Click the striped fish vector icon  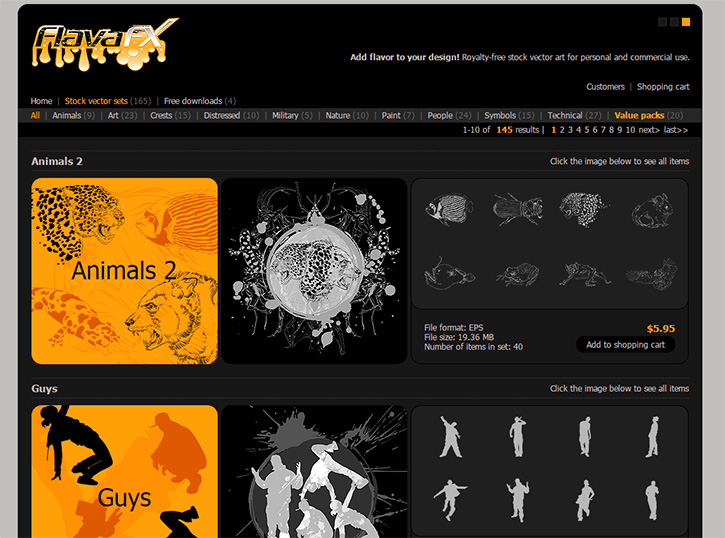point(449,209)
